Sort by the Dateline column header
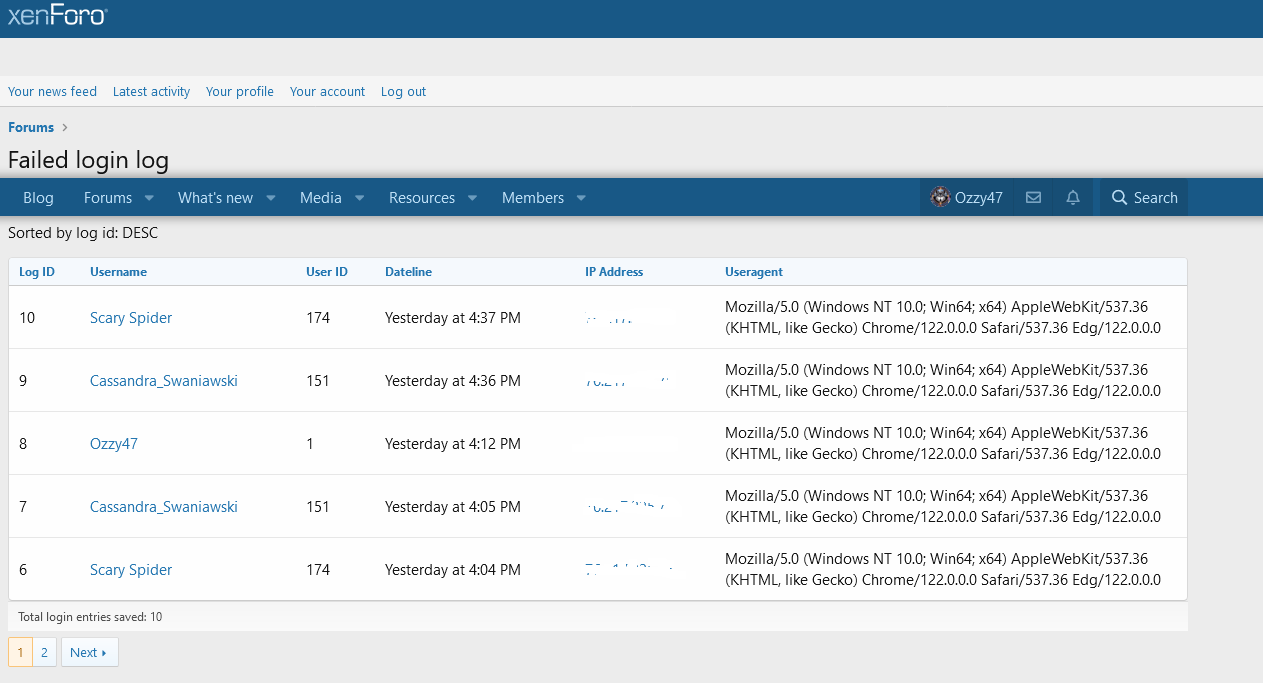 coord(408,272)
